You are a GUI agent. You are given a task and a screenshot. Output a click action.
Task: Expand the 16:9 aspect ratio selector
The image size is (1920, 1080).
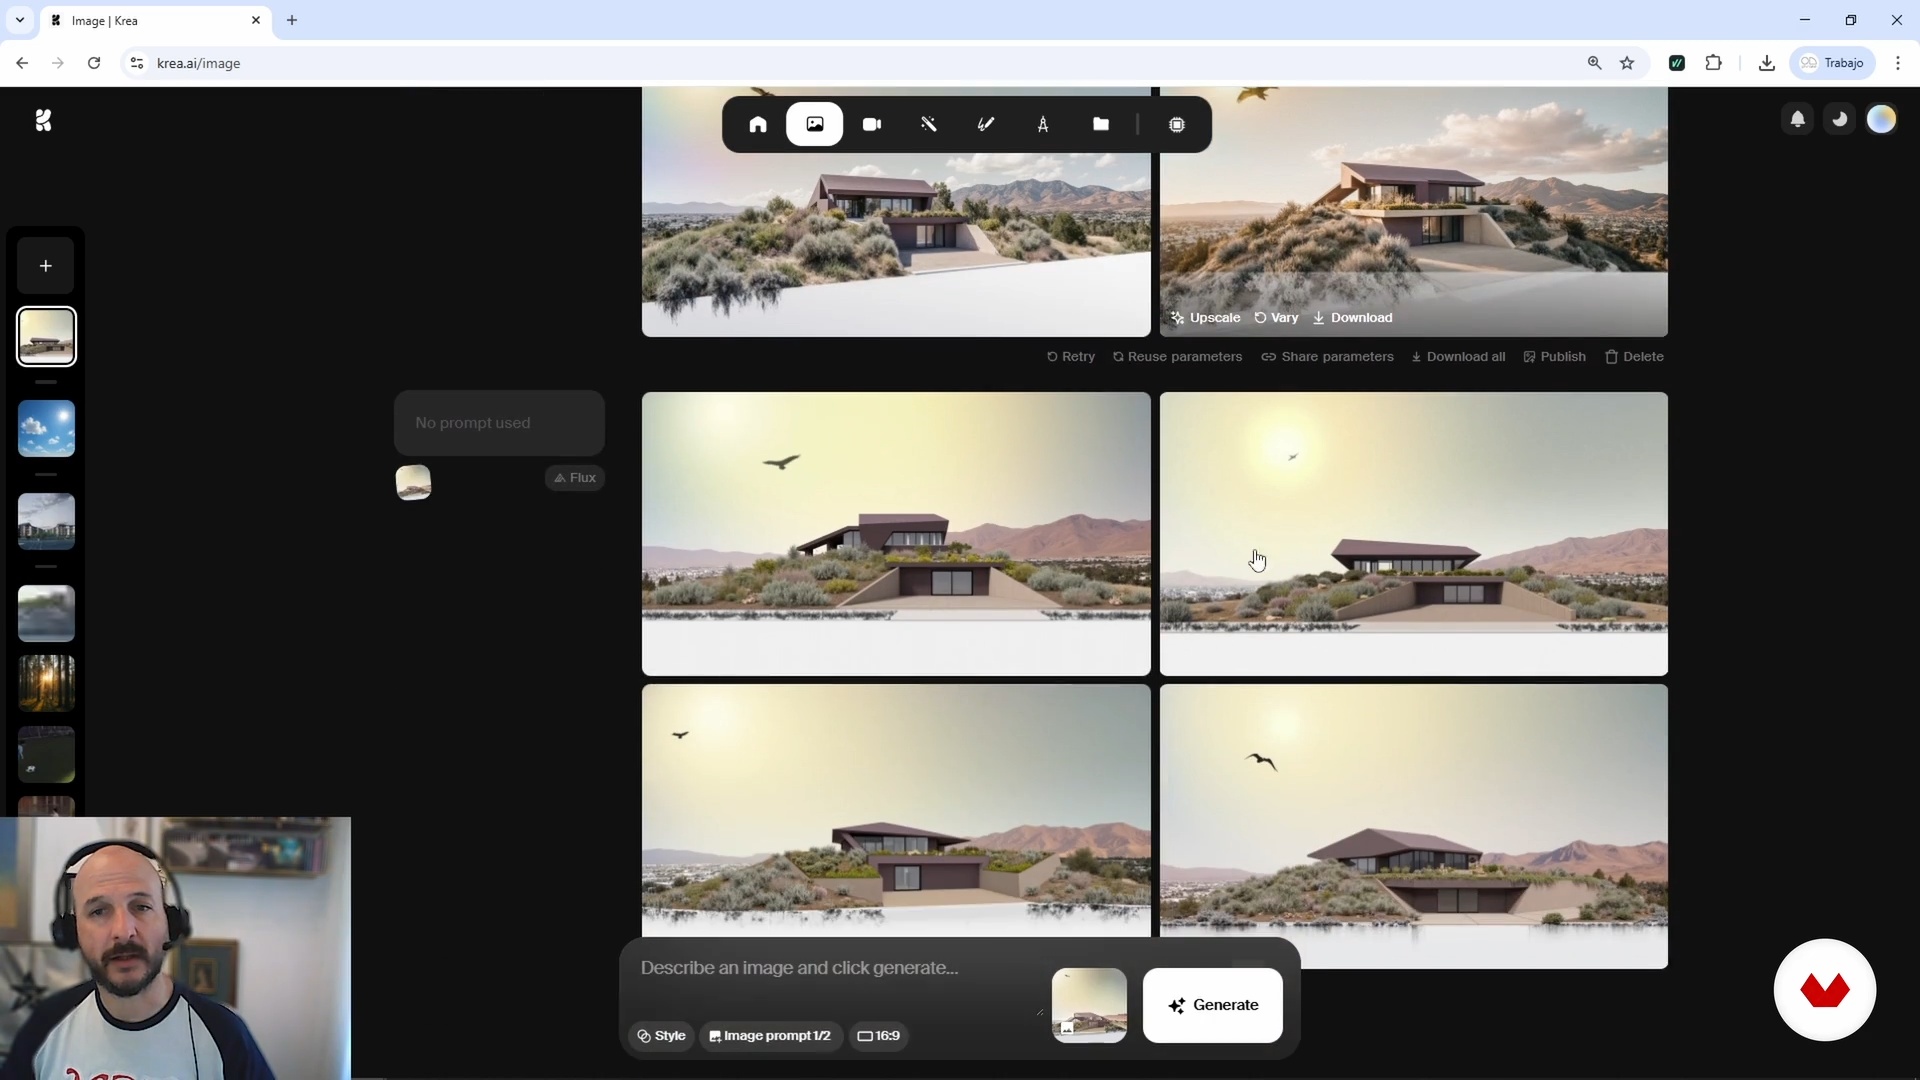879,1036
